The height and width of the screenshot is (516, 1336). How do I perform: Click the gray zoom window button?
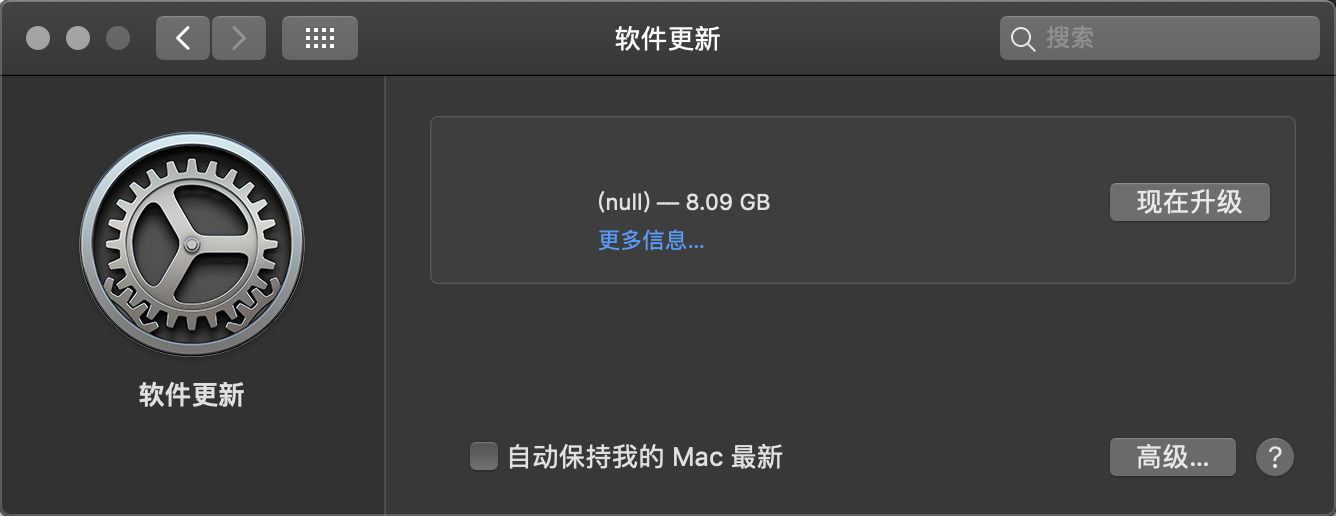coord(118,39)
